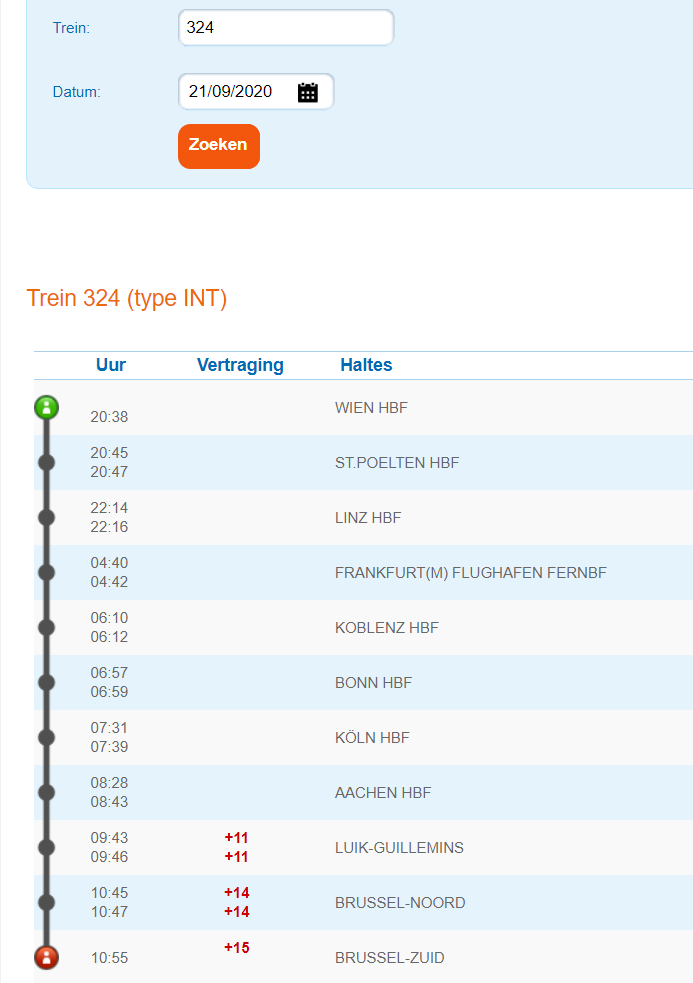
Task: Click the red arrival icon at Brussel-Zuid
Action: (x=46, y=957)
